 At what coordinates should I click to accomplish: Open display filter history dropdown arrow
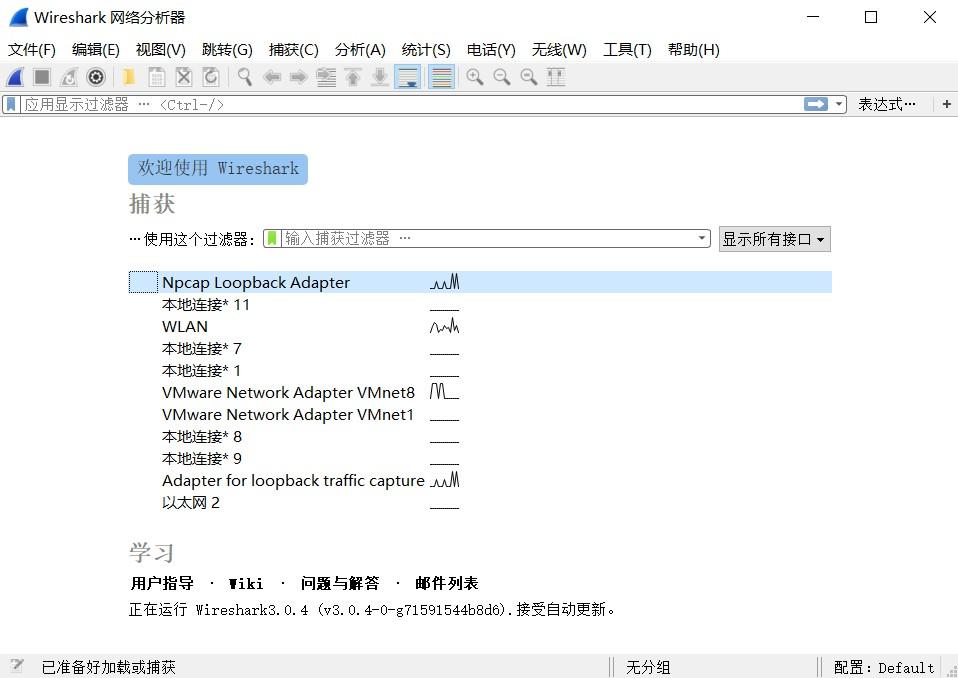click(839, 104)
